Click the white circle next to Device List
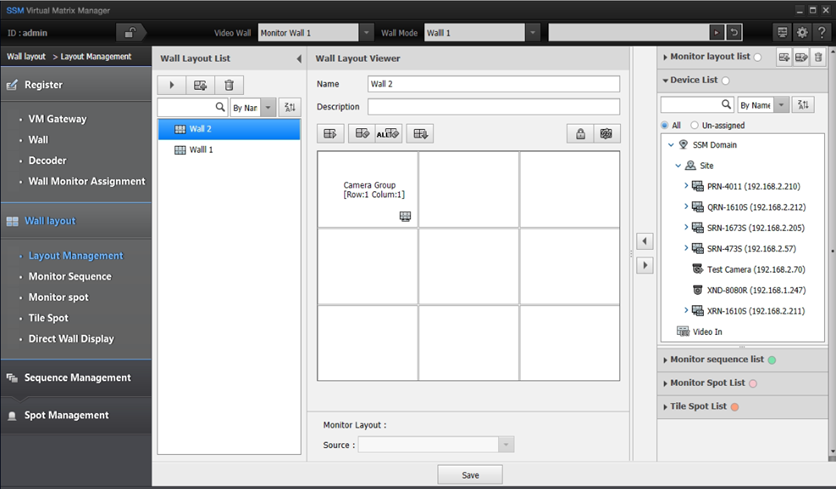836x489 pixels. tap(726, 81)
